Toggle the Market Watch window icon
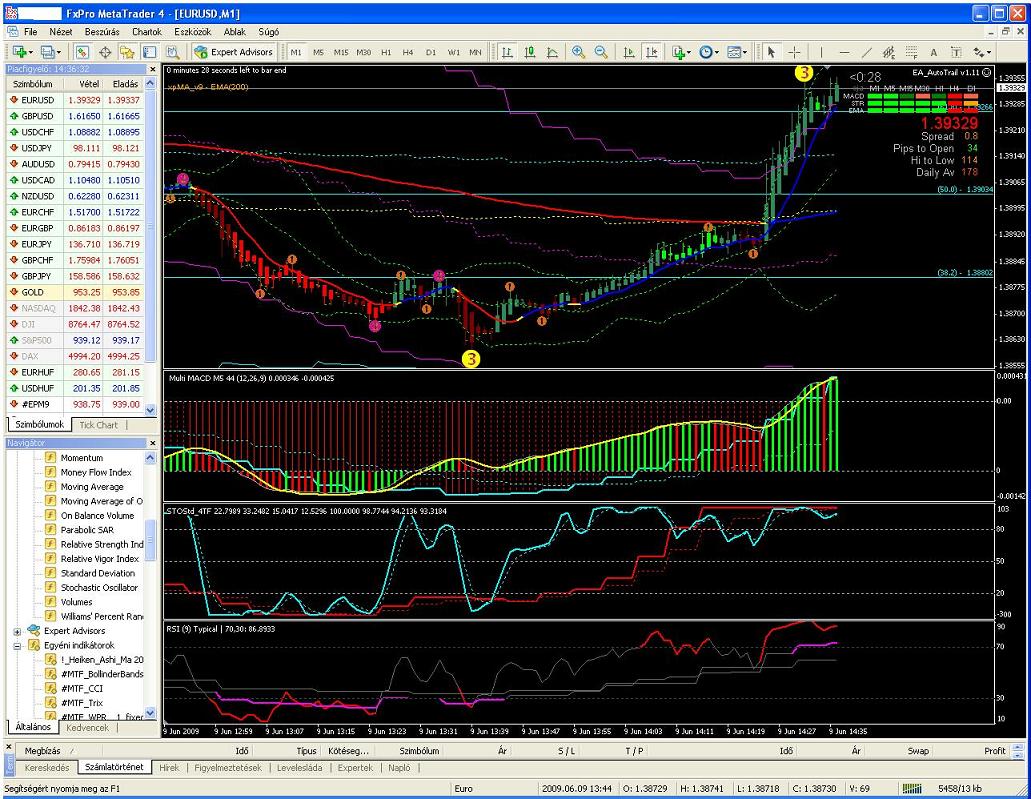This screenshot has width=1031, height=799. [82, 52]
